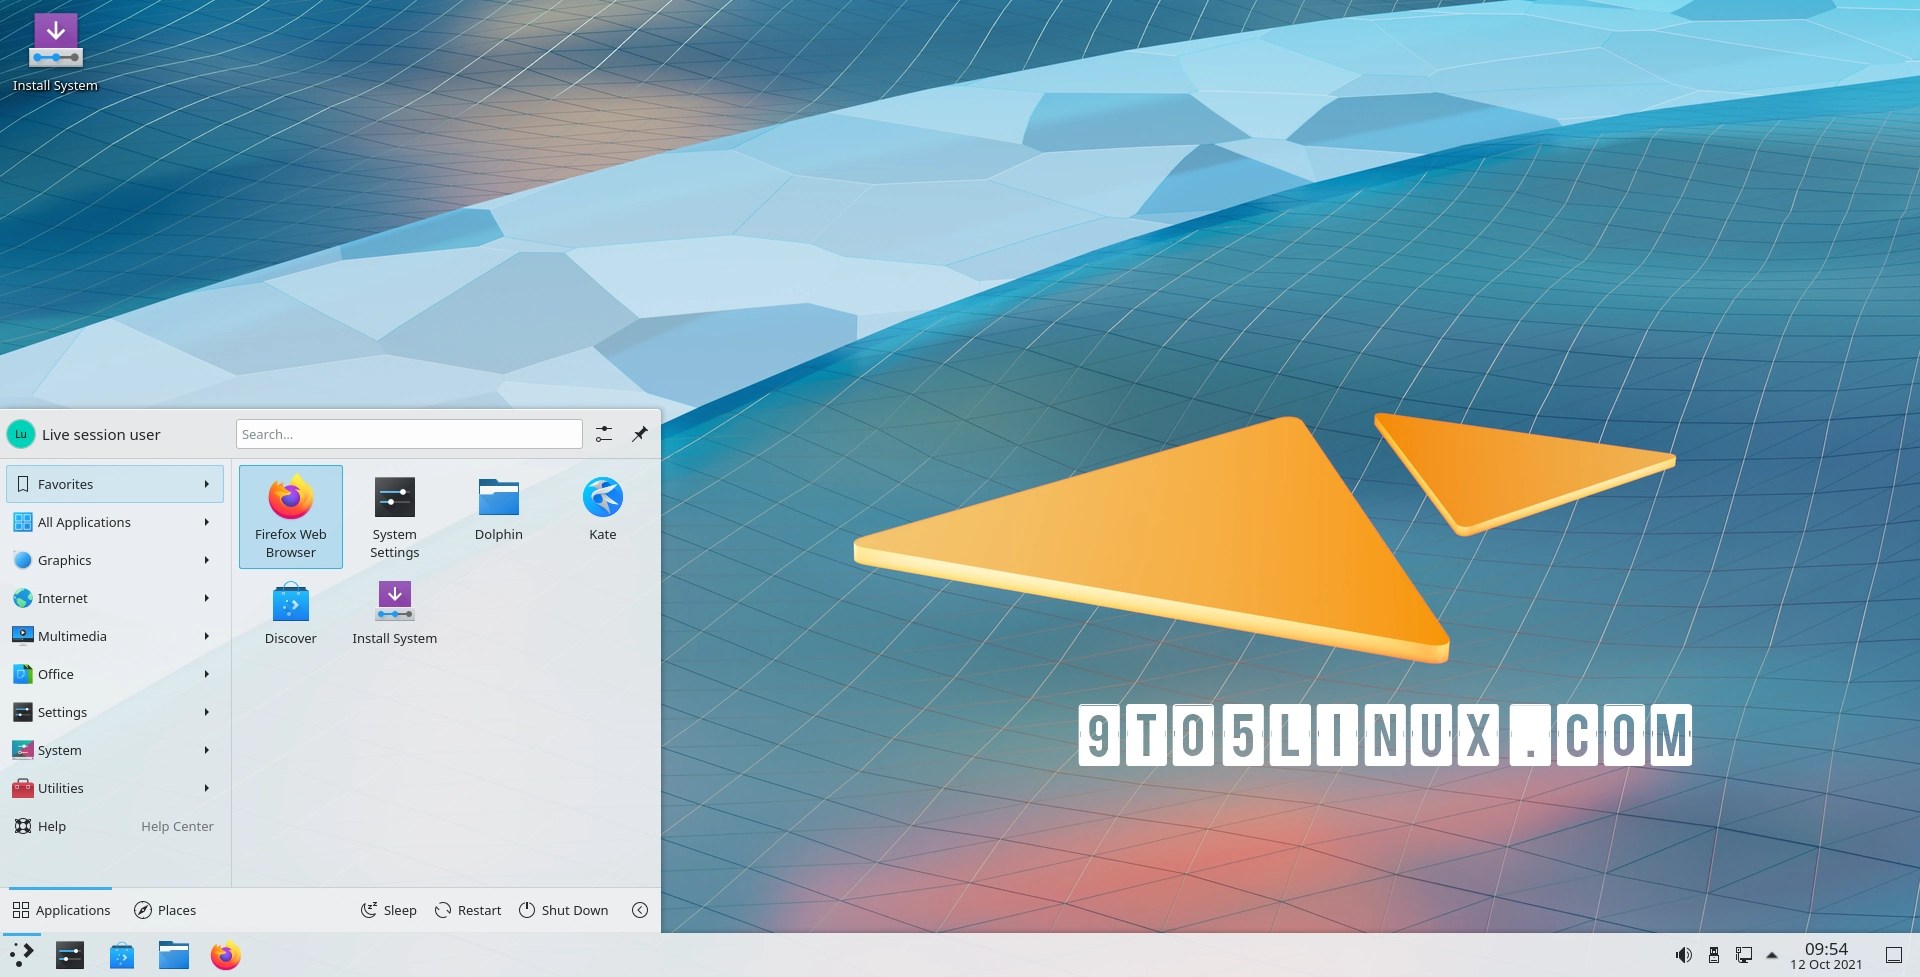Expand the Graphics application category
1920x977 pixels.
click(113, 560)
